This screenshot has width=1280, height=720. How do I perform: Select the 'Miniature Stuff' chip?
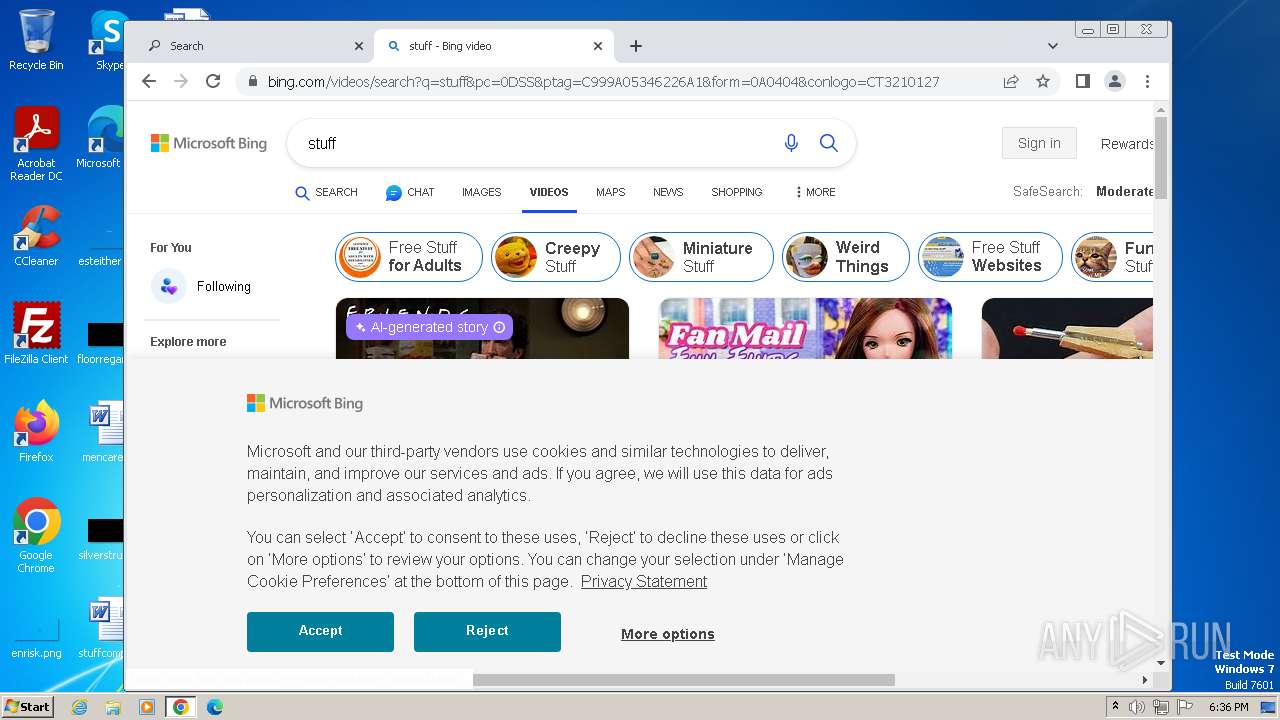coord(701,257)
